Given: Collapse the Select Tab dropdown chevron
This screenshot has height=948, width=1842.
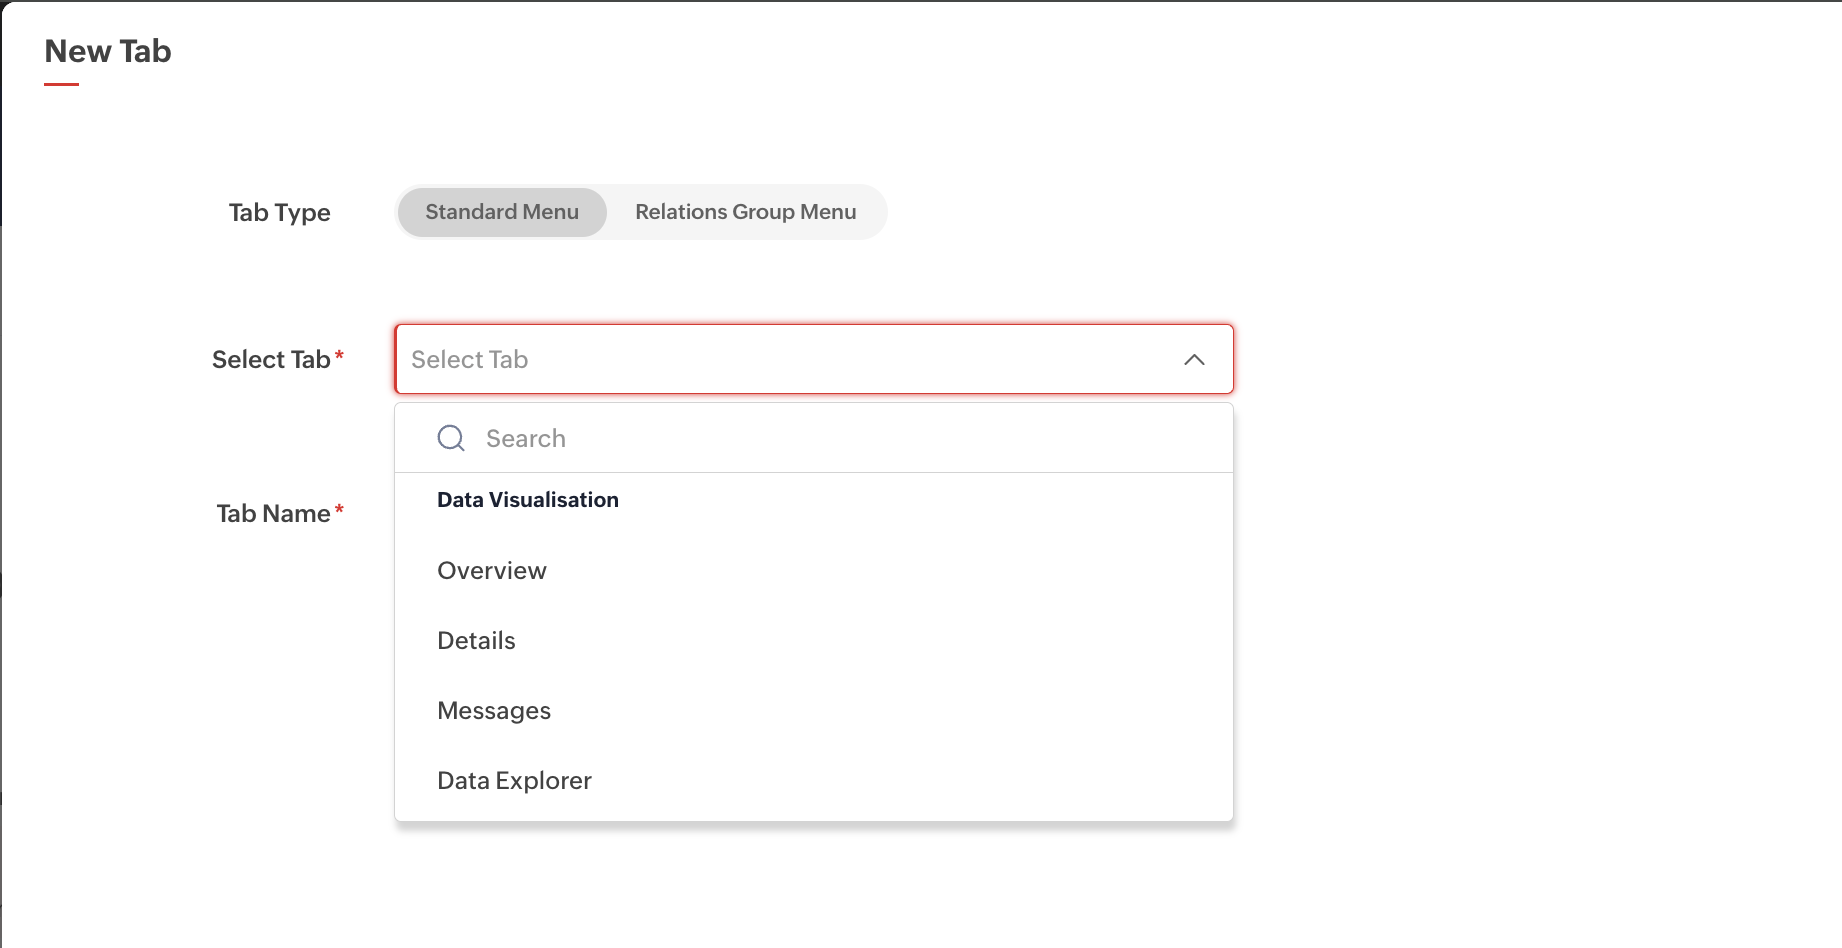Looking at the screenshot, I should 1194,359.
